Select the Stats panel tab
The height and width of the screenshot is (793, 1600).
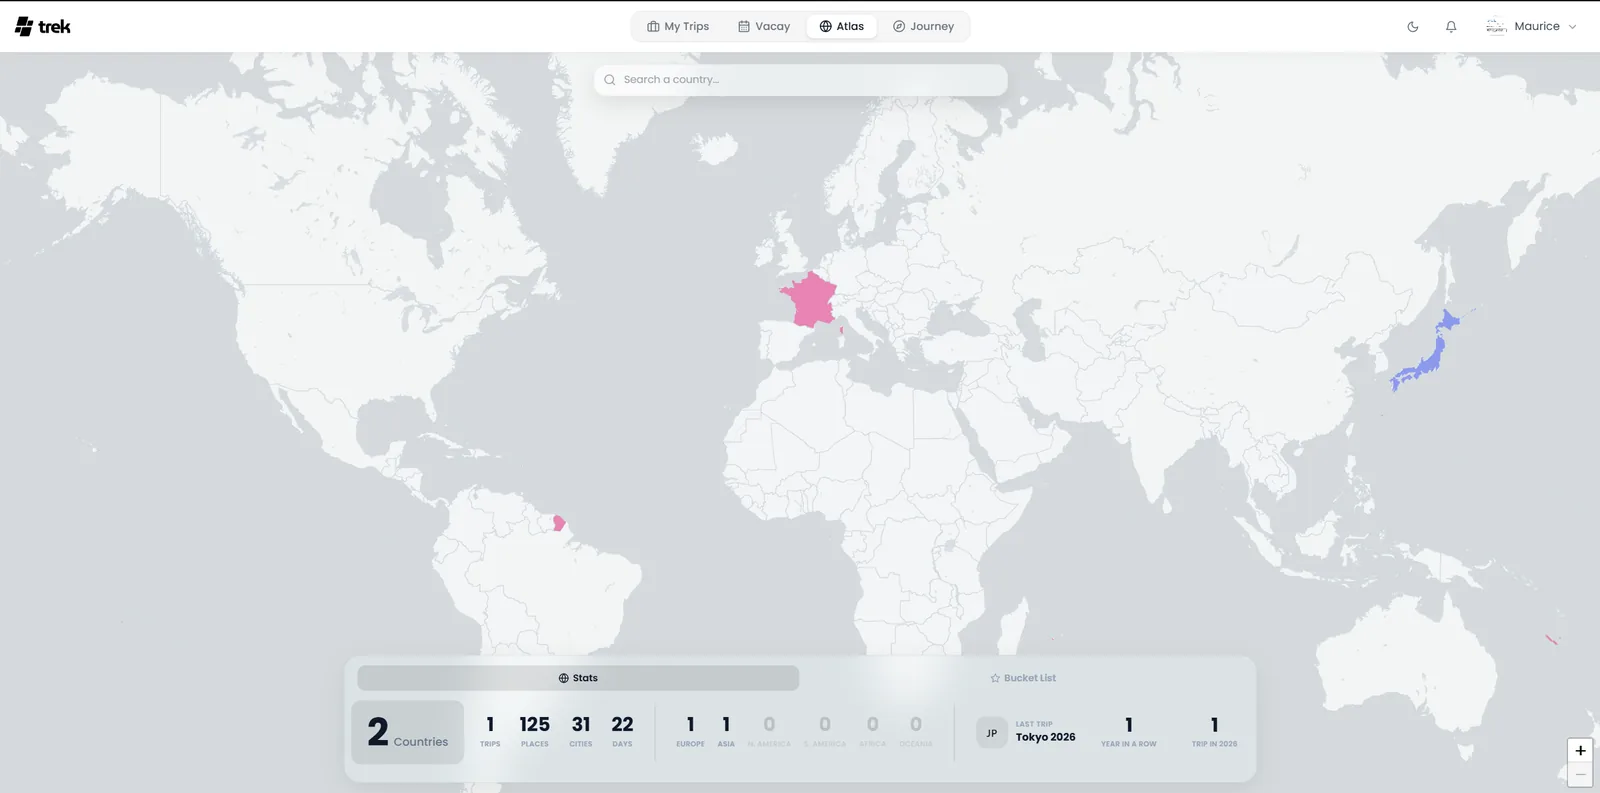pyautogui.click(x=578, y=678)
